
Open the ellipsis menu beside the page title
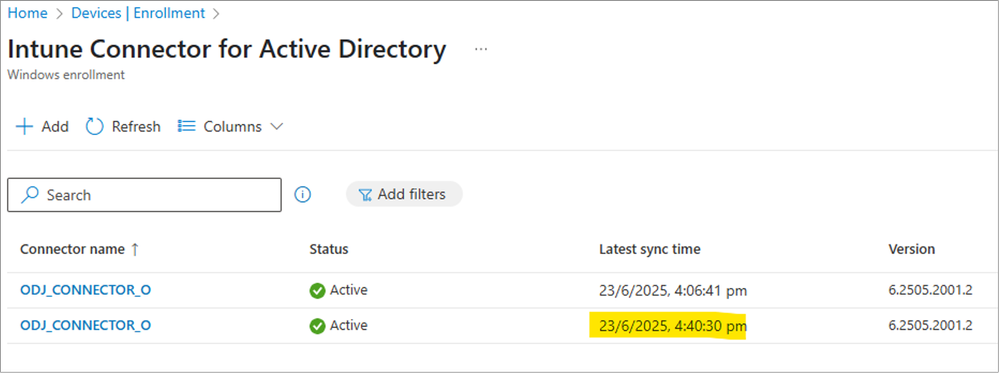[481, 50]
